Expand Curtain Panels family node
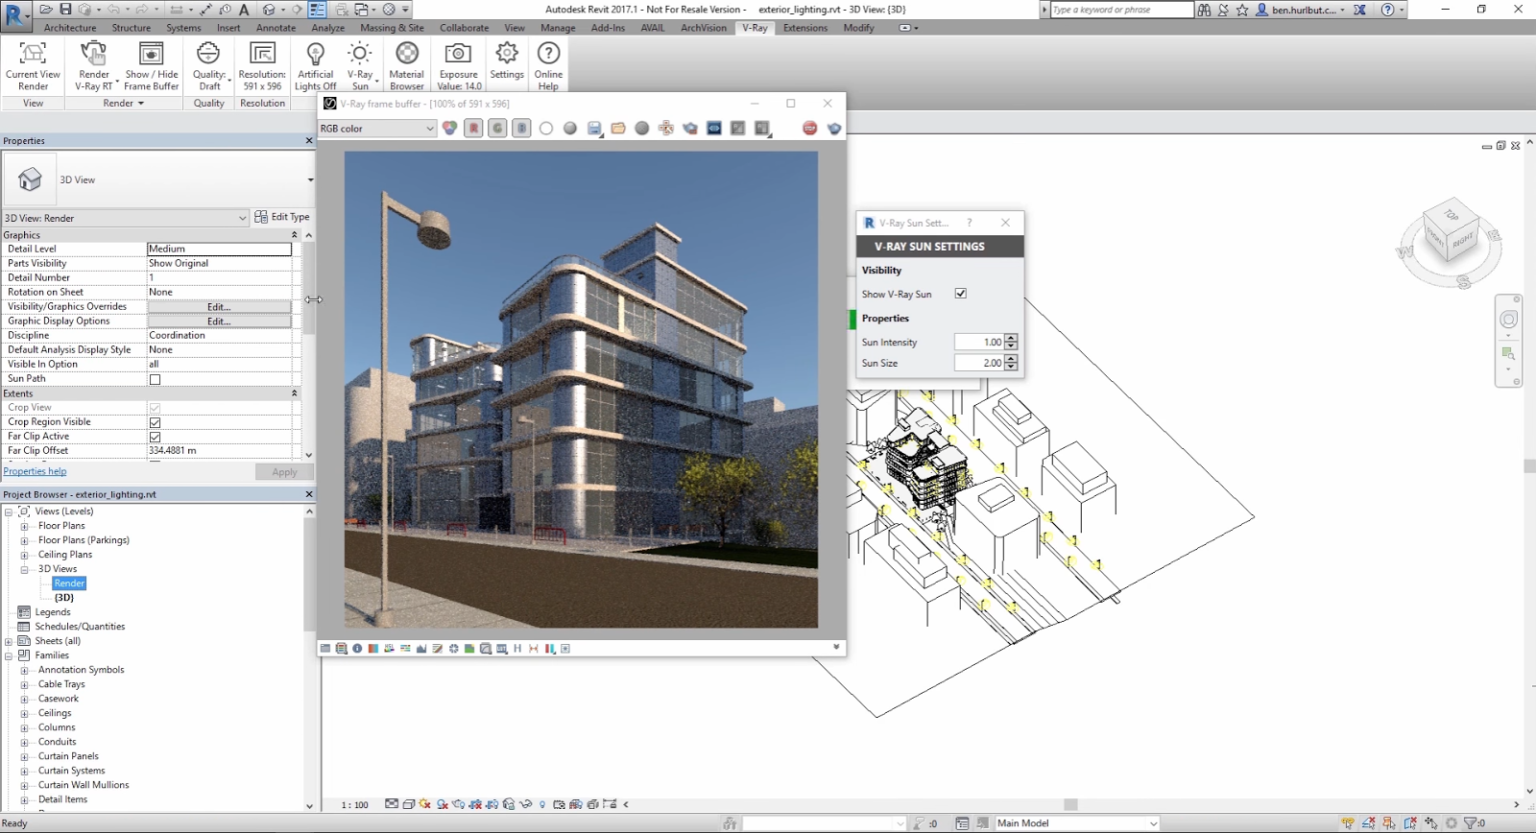The height and width of the screenshot is (833, 1536). [25, 756]
